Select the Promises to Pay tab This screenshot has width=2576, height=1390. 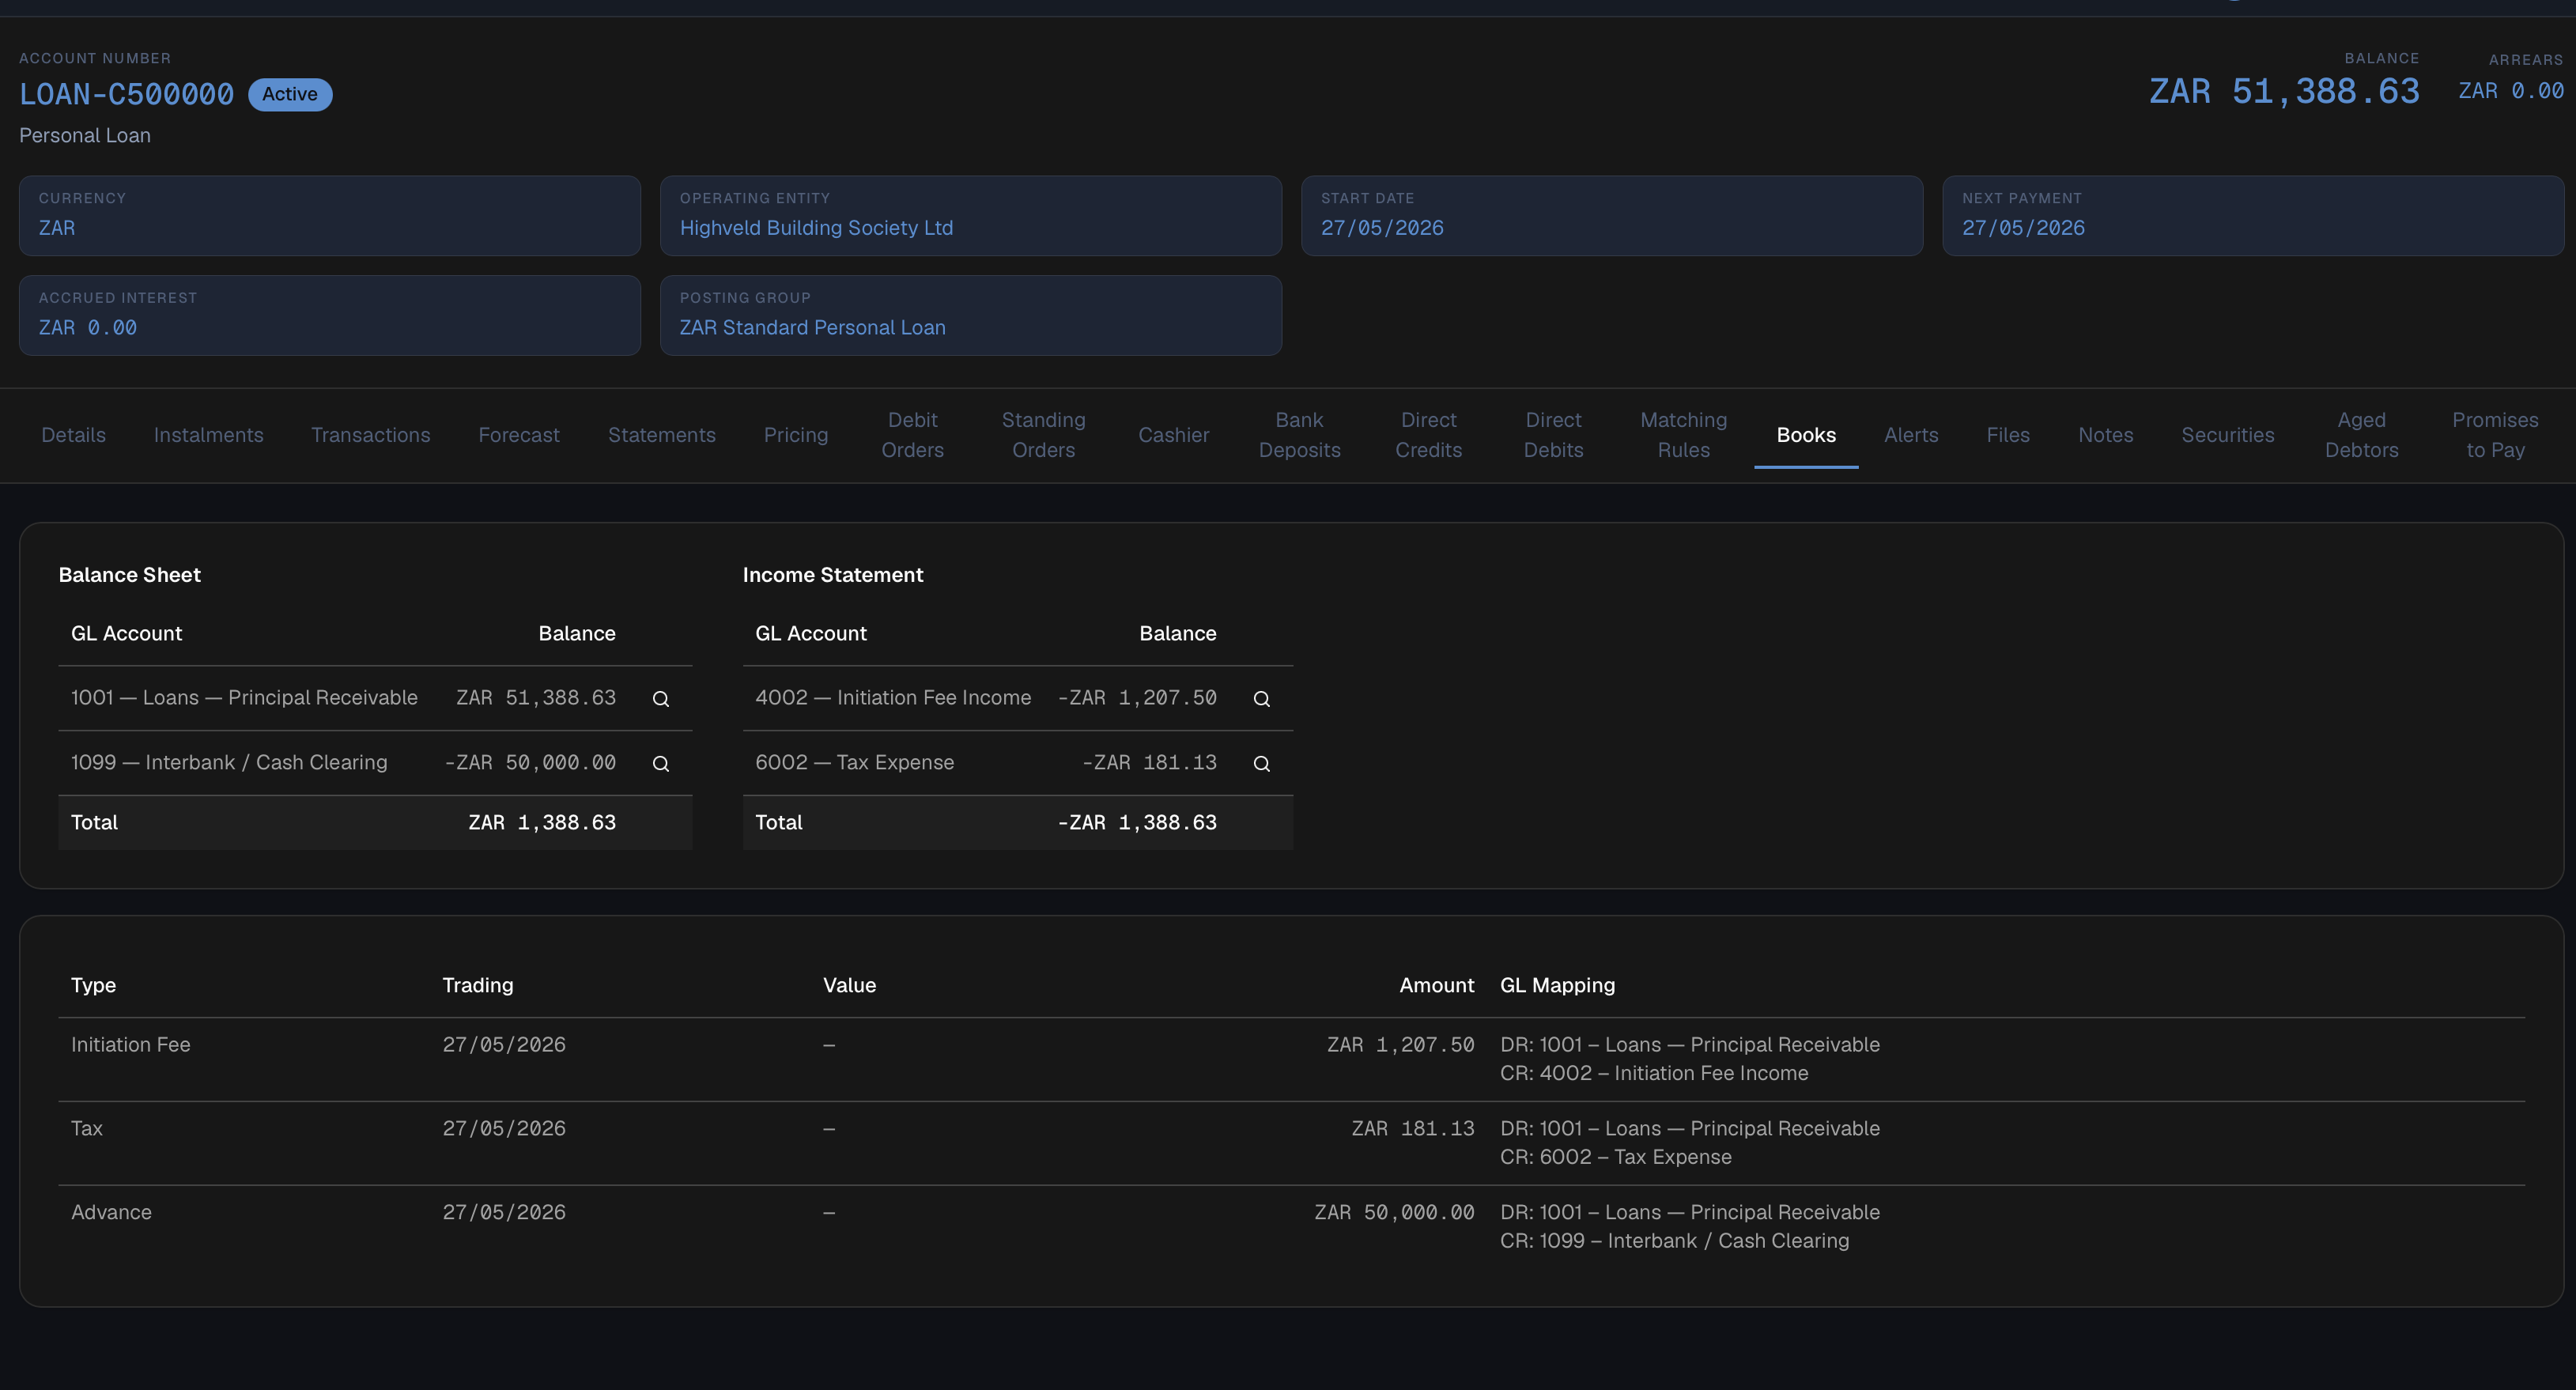pyautogui.click(x=2495, y=435)
